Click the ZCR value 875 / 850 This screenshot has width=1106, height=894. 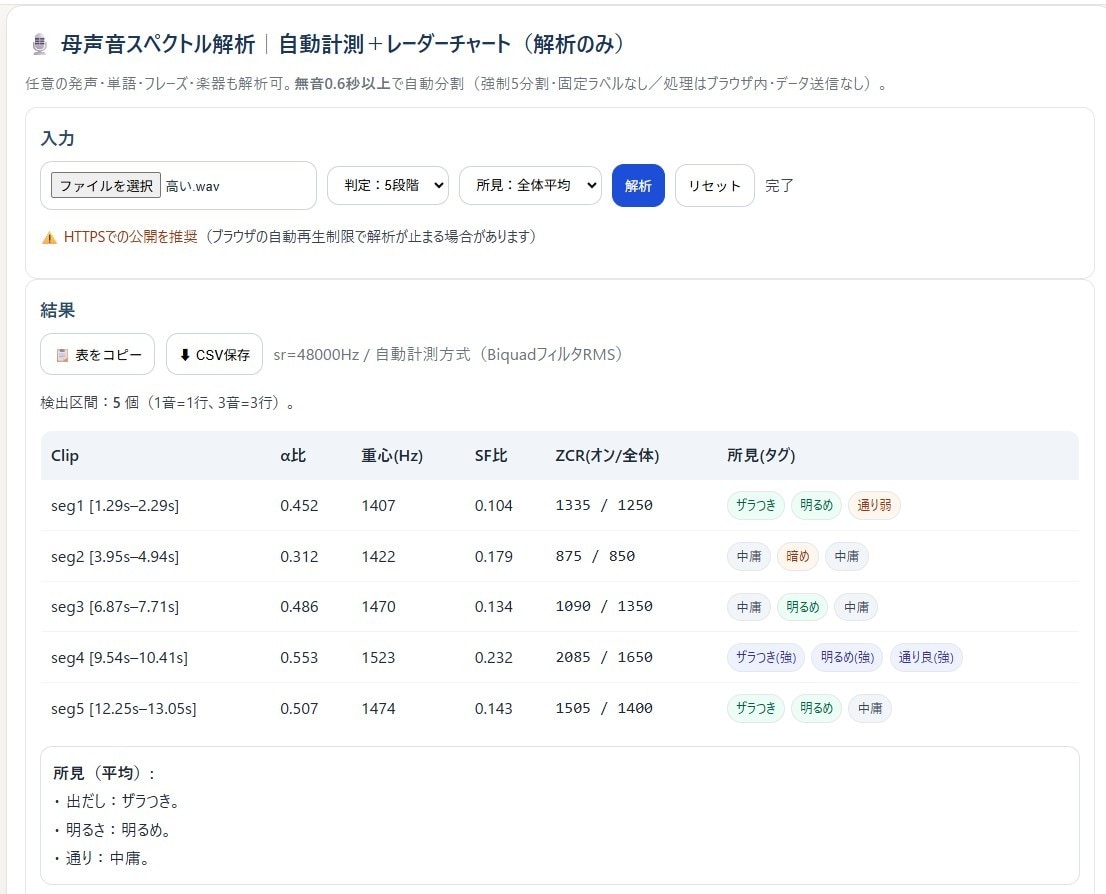pos(595,556)
